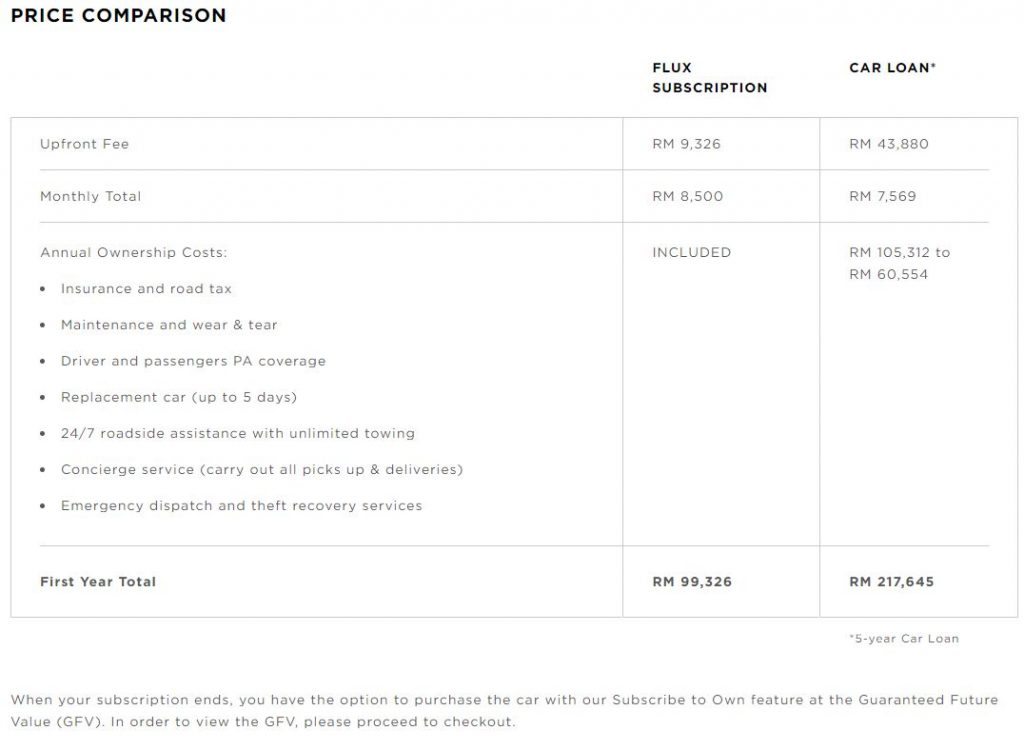
Task: Click Replacement car (up to 5 days)
Action: (x=178, y=397)
